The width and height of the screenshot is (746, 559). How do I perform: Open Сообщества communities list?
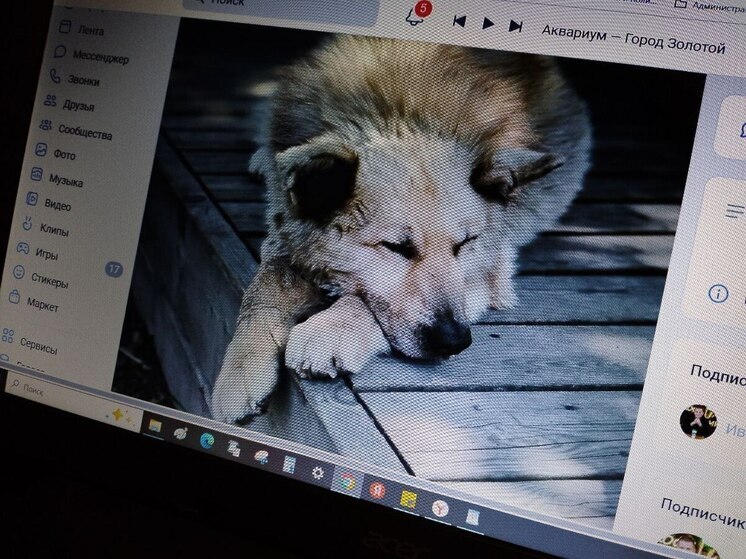[84, 131]
